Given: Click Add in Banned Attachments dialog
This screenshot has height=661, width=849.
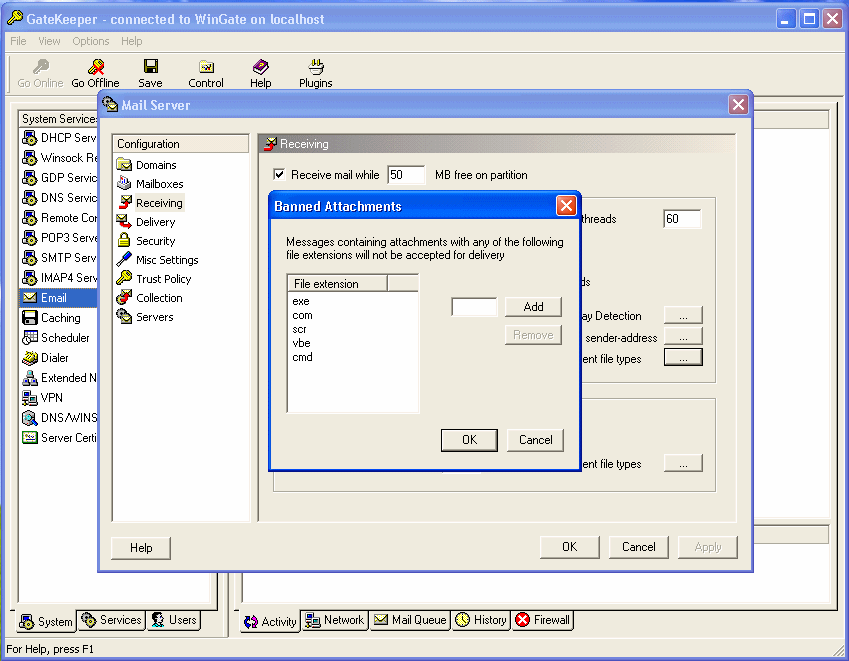Looking at the screenshot, I should pyautogui.click(x=533, y=307).
